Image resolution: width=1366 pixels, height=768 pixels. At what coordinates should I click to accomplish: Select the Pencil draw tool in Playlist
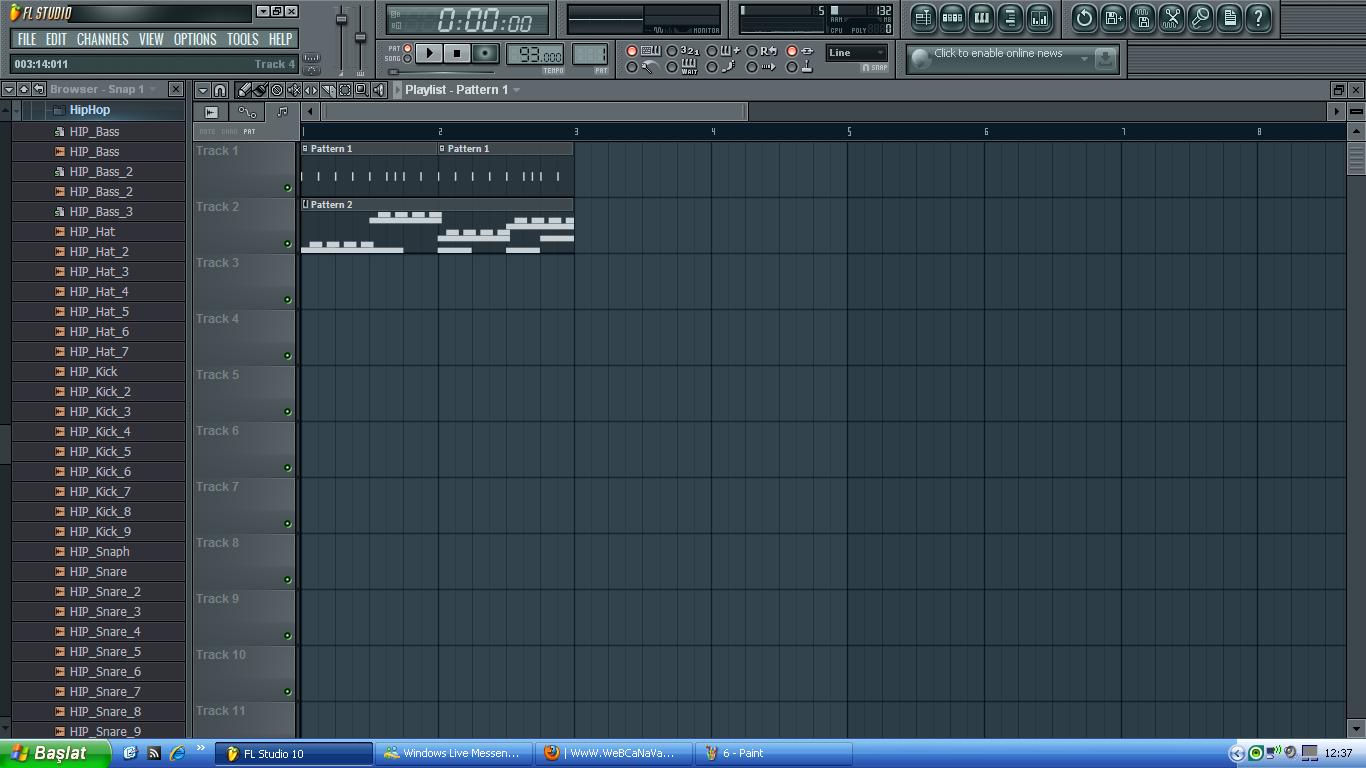(244, 90)
